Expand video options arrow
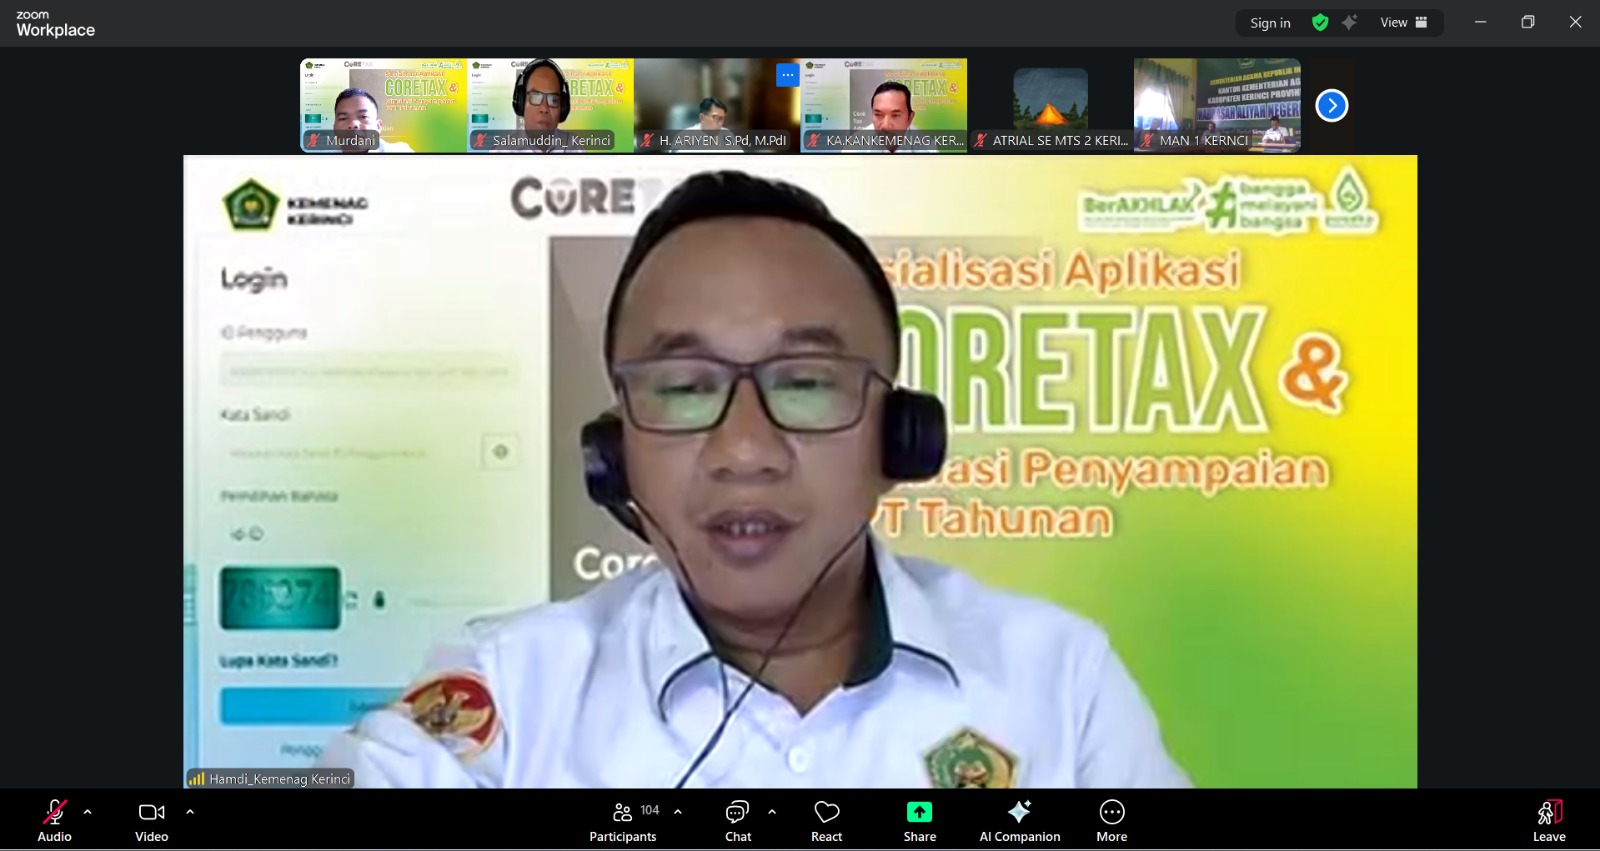The image size is (1600, 851). pyautogui.click(x=190, y=812)
